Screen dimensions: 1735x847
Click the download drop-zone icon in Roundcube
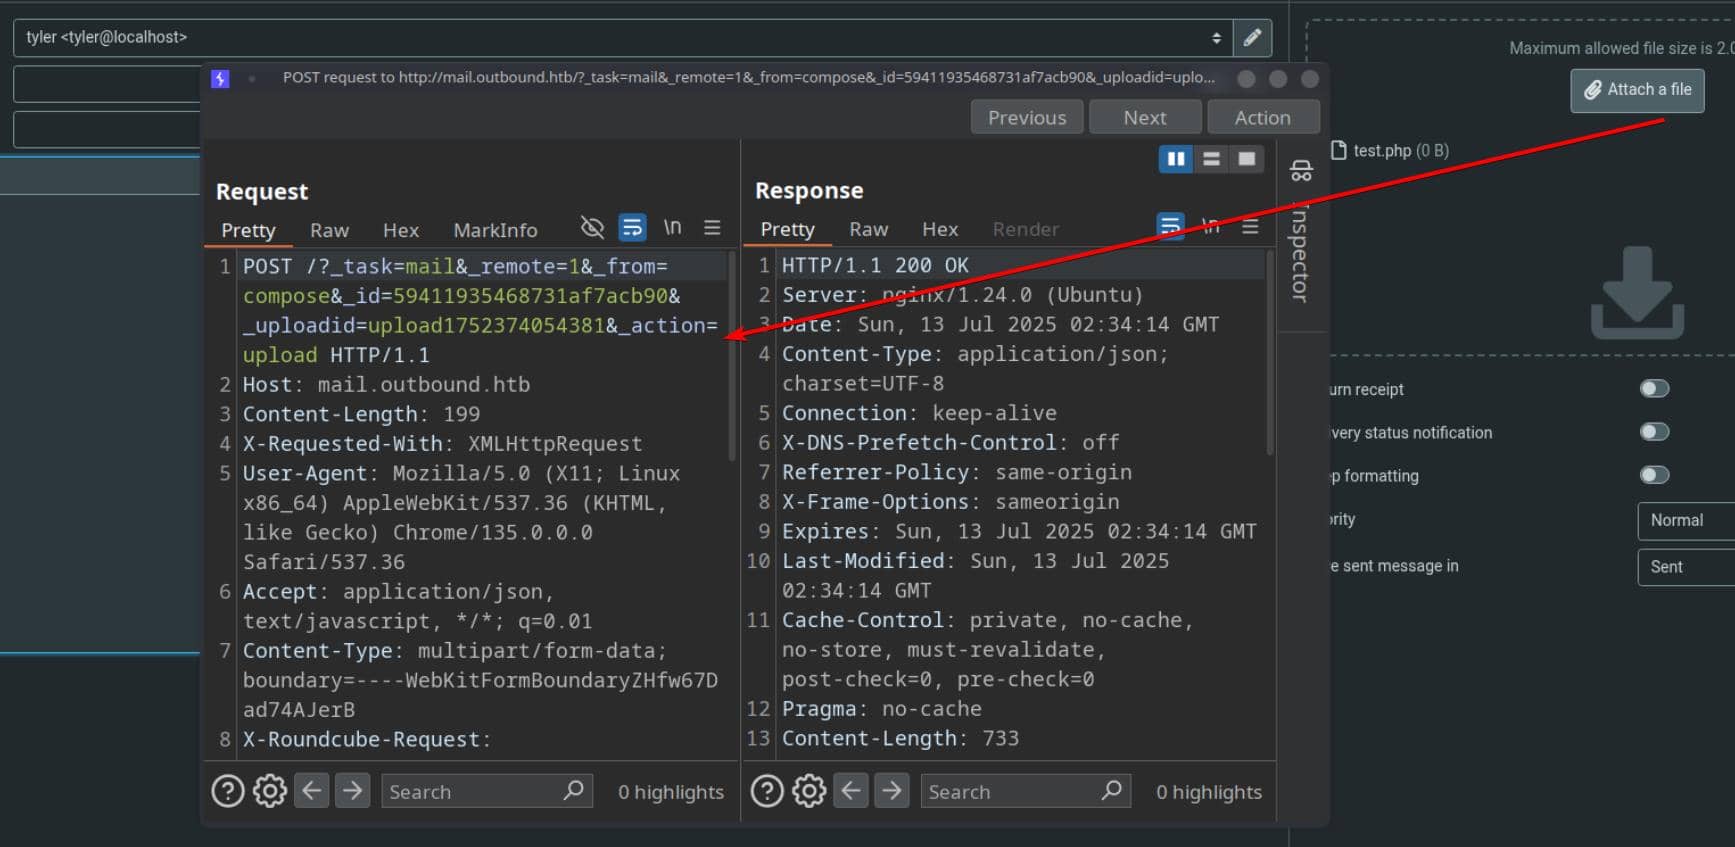[1637, 292]
